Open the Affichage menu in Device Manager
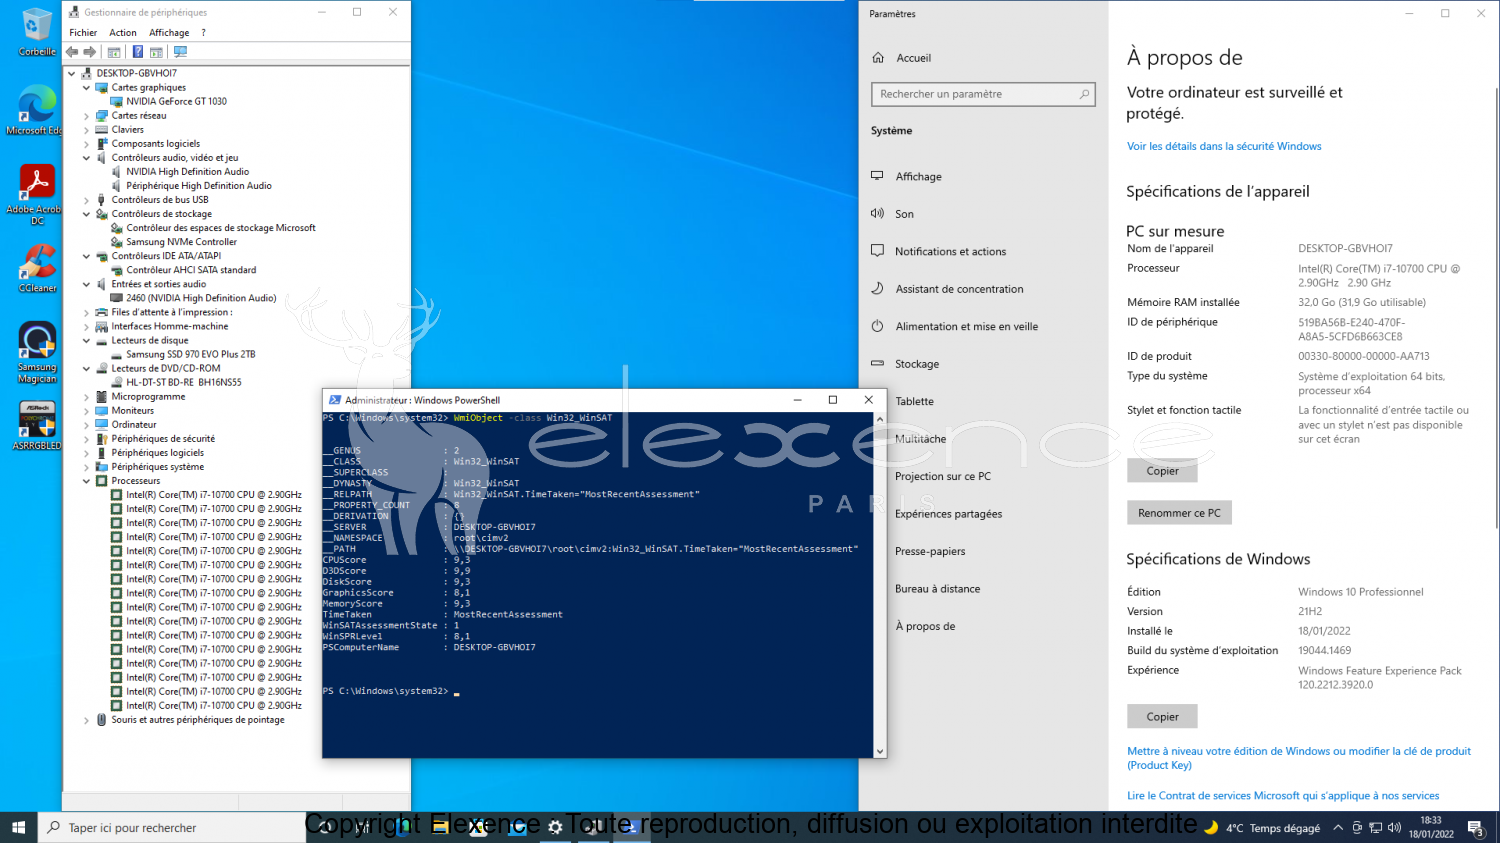Screen dimensions: 1500x843 (169, 33)
